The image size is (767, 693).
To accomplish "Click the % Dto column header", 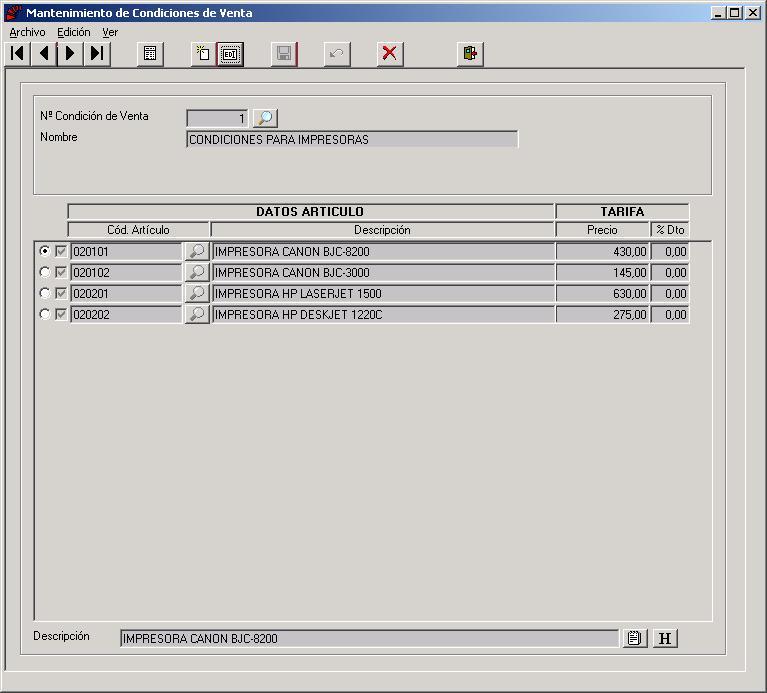I will click(670, 230).
